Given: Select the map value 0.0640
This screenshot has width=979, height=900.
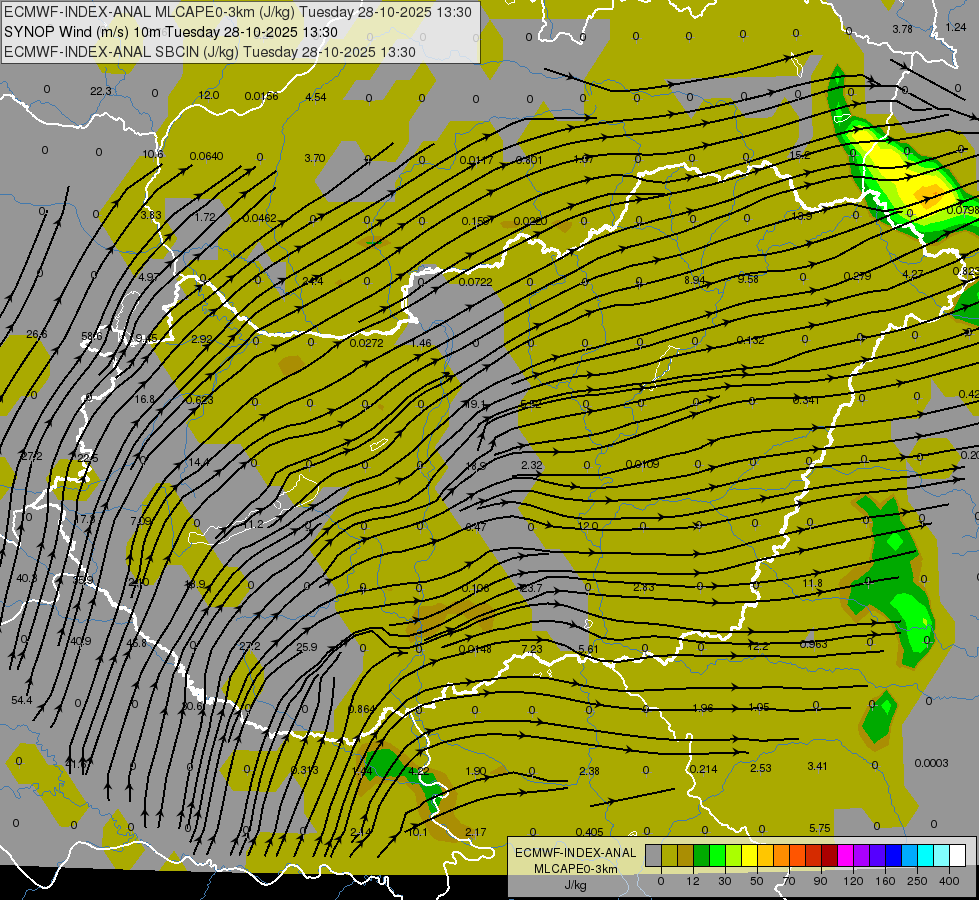Looking at the screenshot, I should [x=206, y=156].
